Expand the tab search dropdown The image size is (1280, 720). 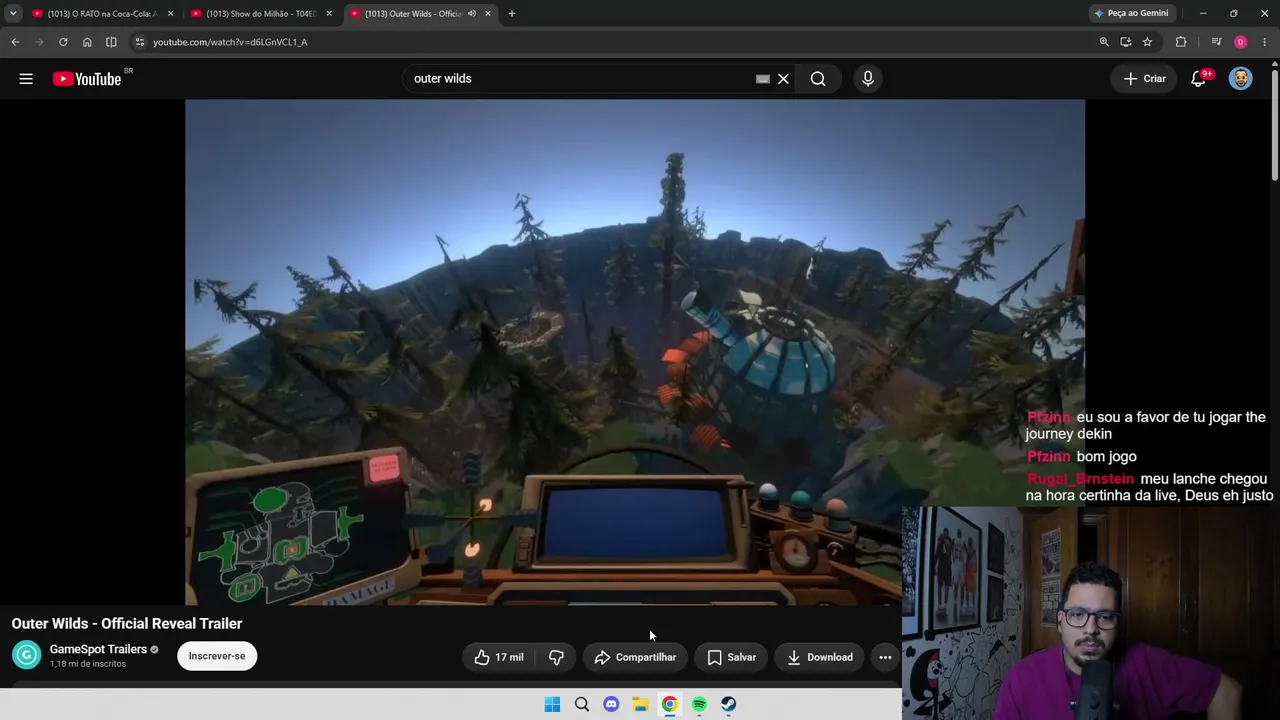tap(13, 14)
